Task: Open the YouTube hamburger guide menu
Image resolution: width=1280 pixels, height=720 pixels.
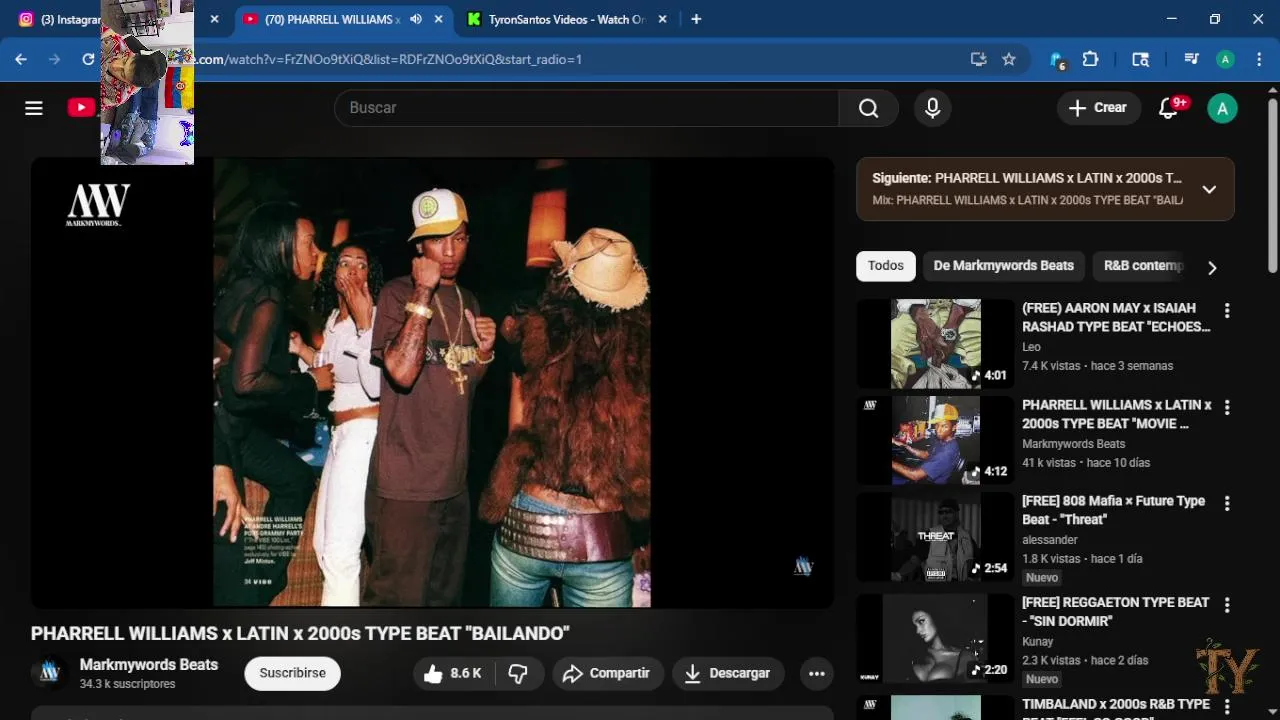Action: coord(34,108)
